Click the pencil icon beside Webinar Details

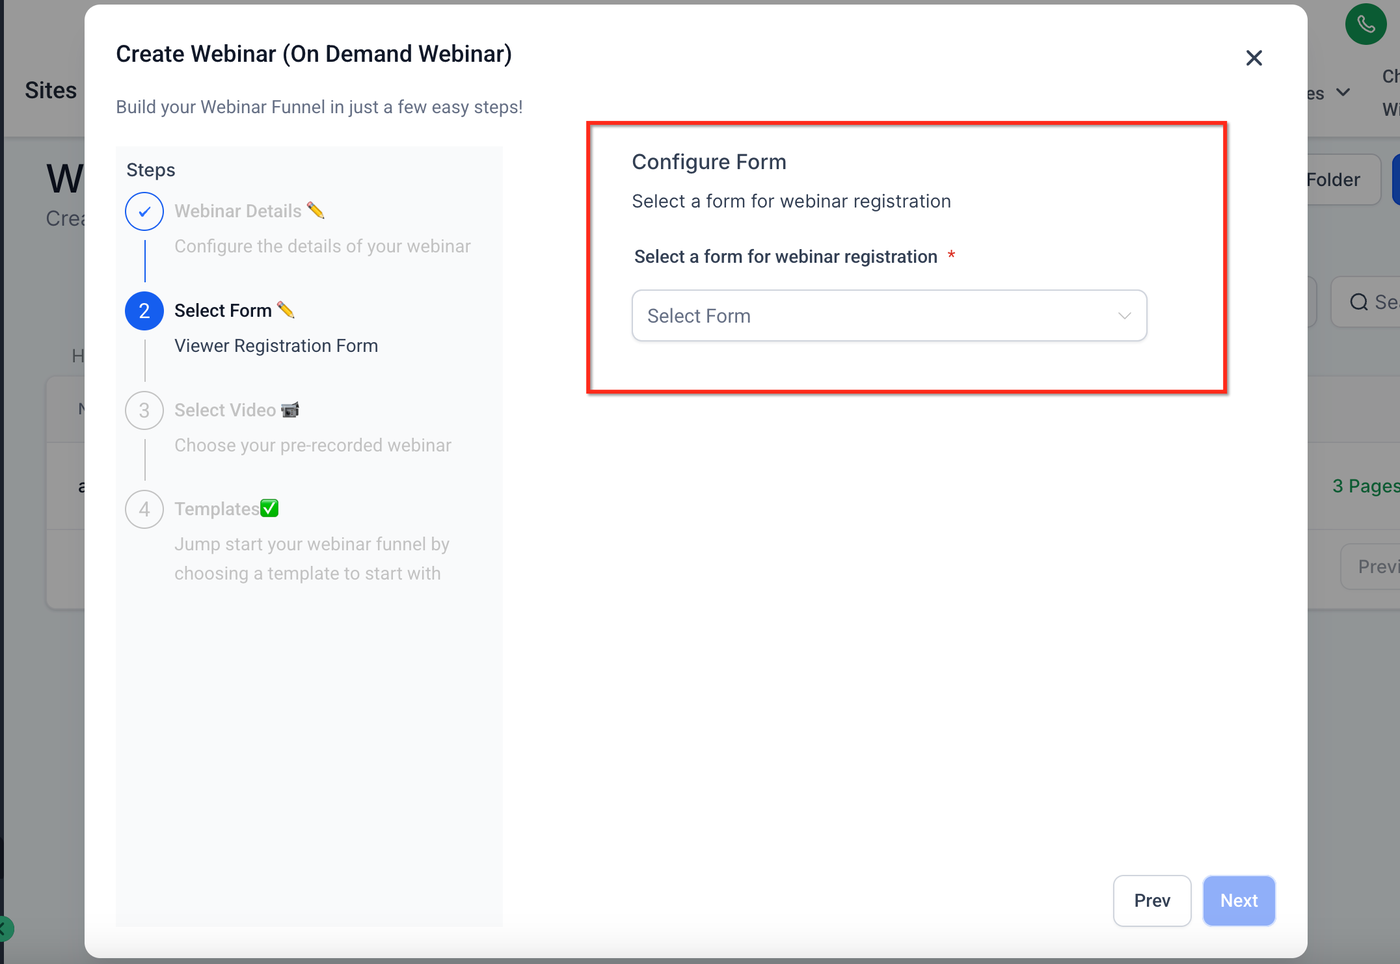(x=316, y=210)
